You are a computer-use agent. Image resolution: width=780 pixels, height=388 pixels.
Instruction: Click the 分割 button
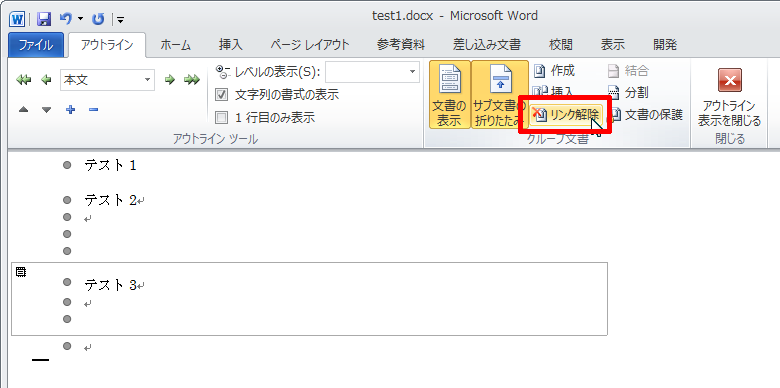[x=628, y=93]
